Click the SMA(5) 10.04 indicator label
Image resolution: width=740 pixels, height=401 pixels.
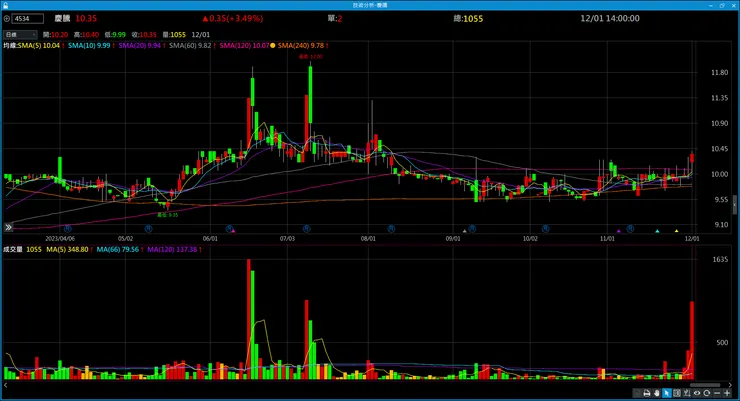[38, 46]
